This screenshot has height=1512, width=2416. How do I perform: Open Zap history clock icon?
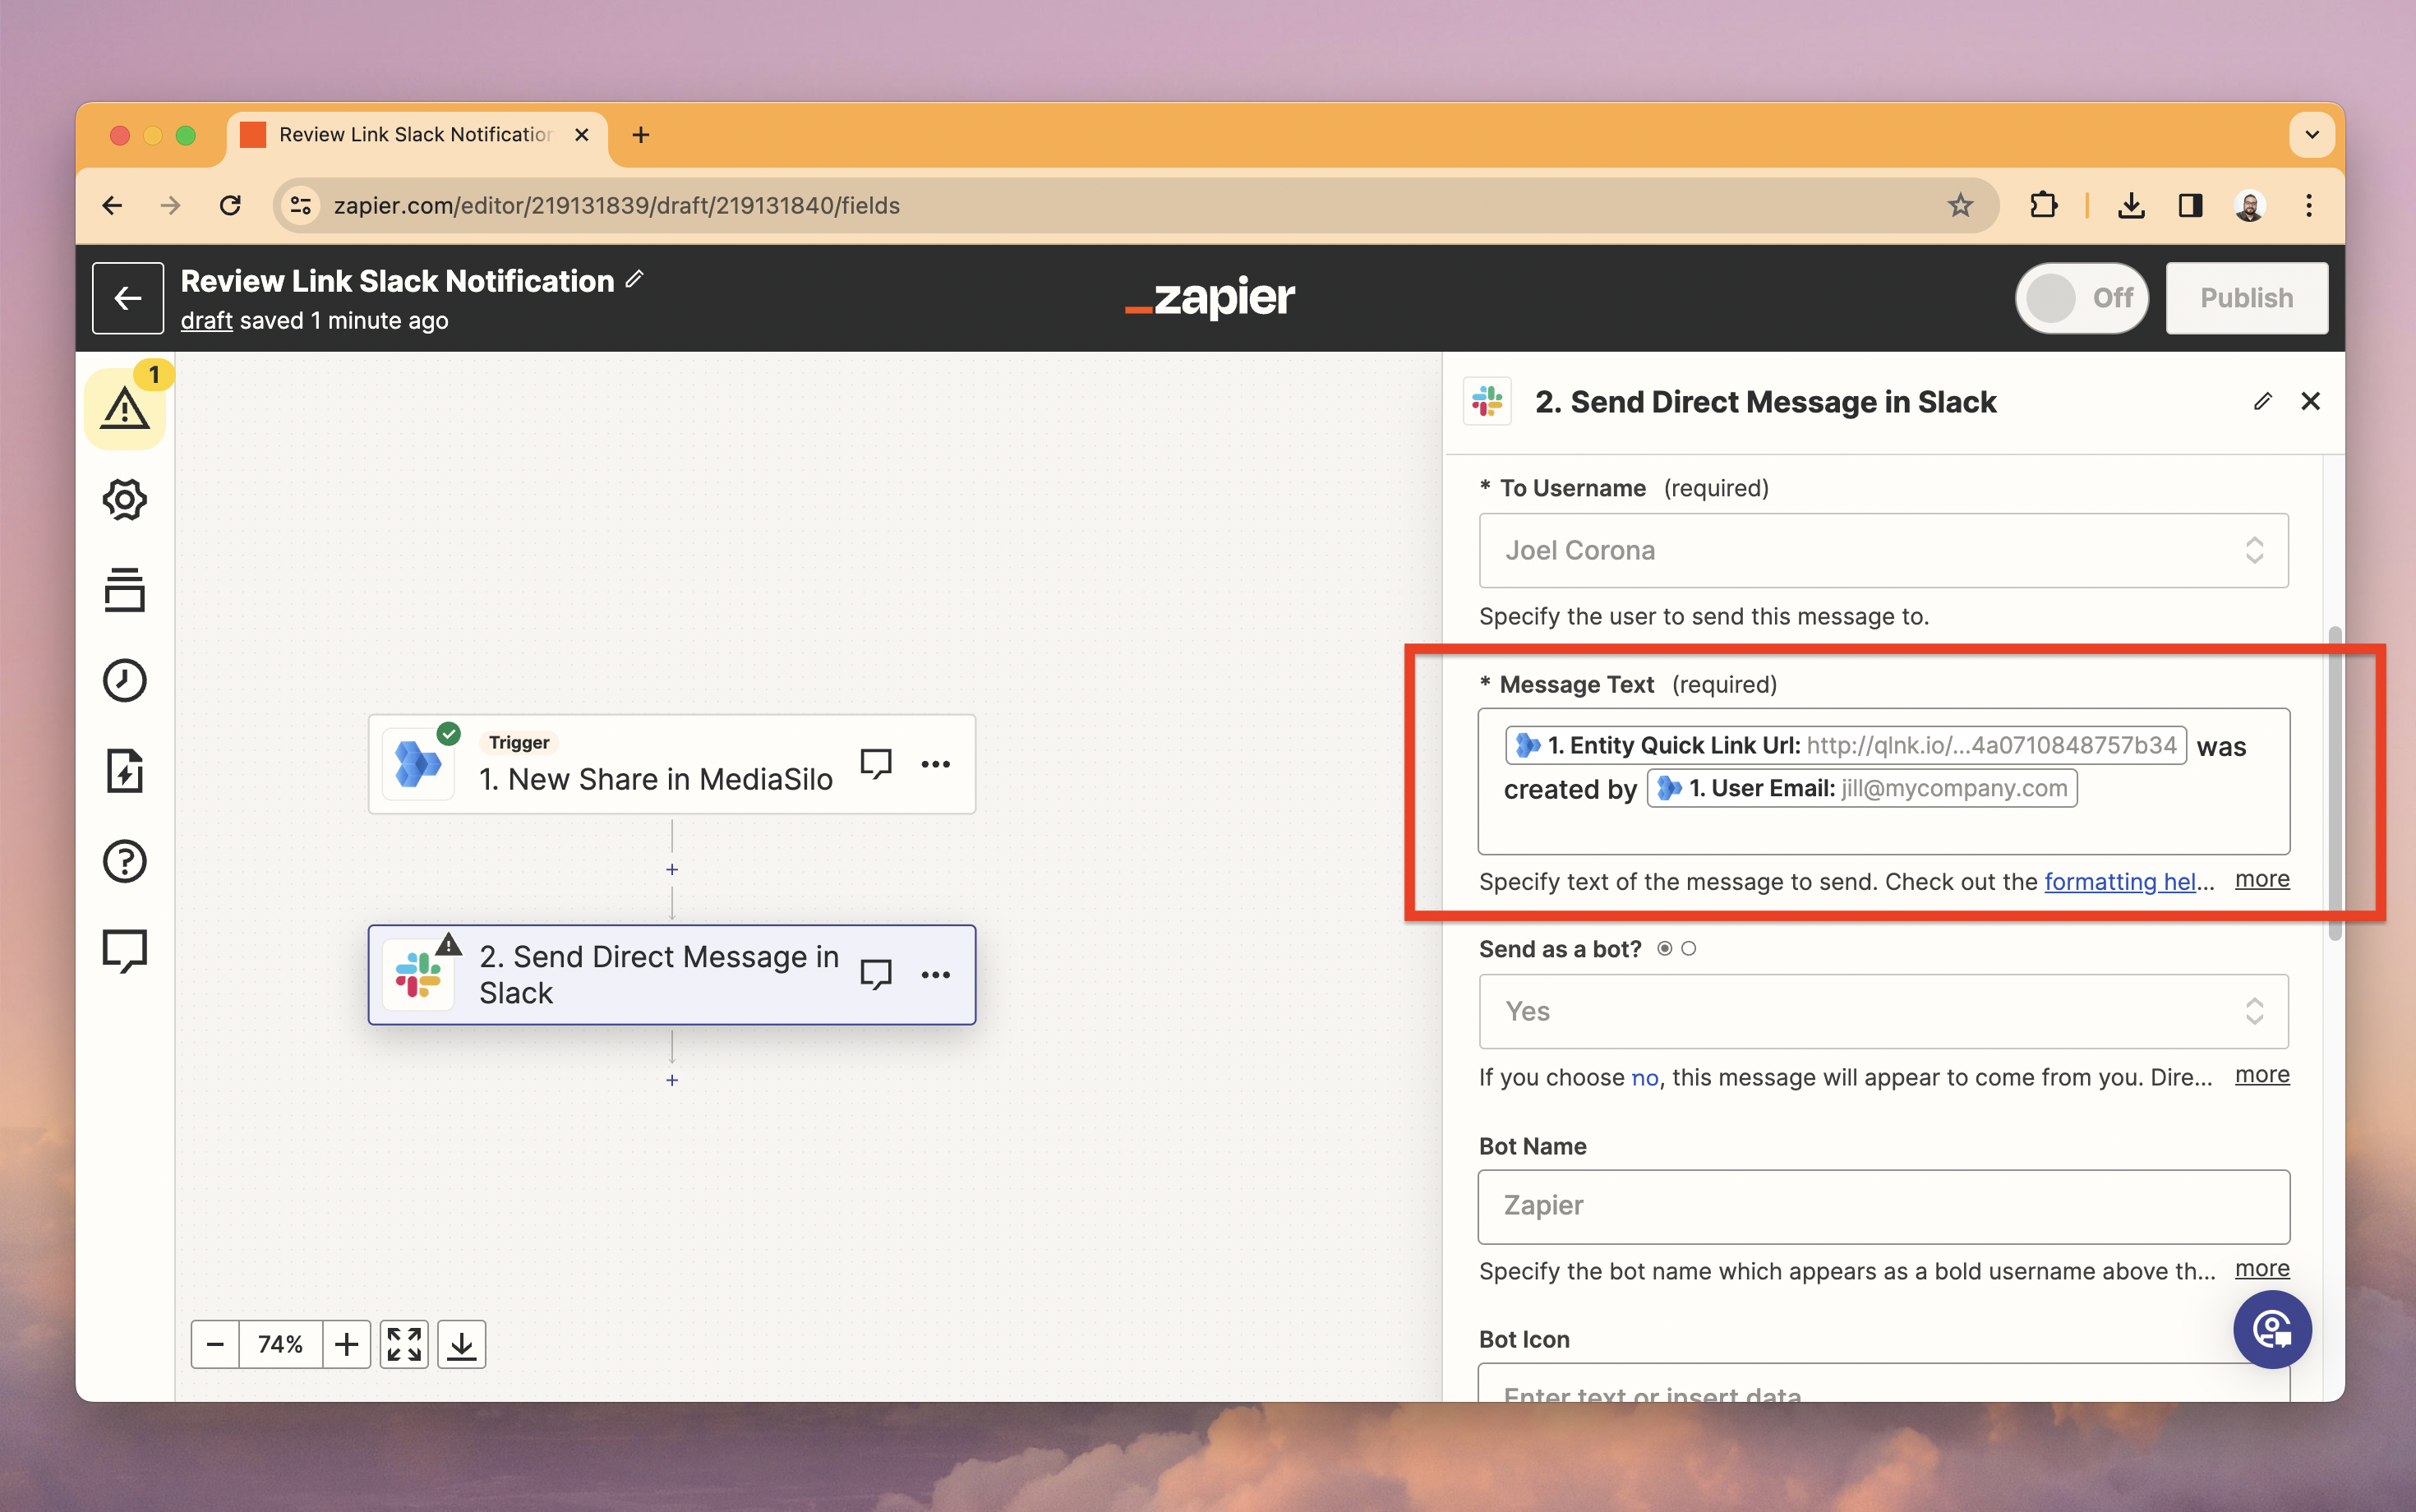124,680
